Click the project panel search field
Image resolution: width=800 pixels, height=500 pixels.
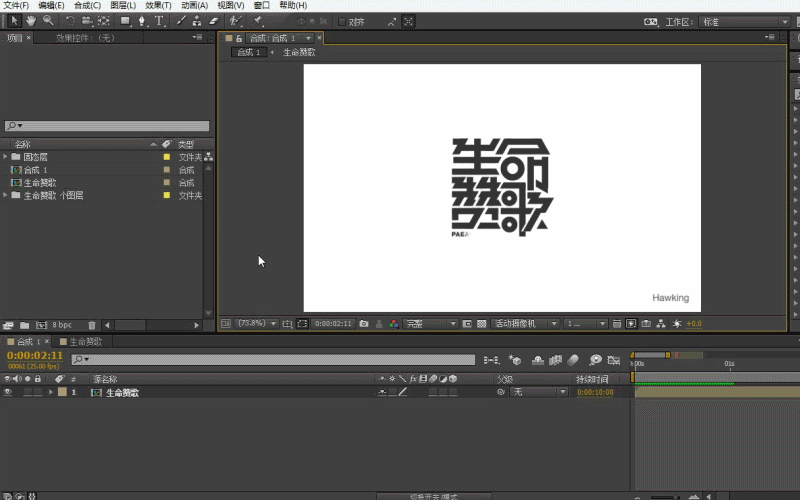[x=108, y=127]
